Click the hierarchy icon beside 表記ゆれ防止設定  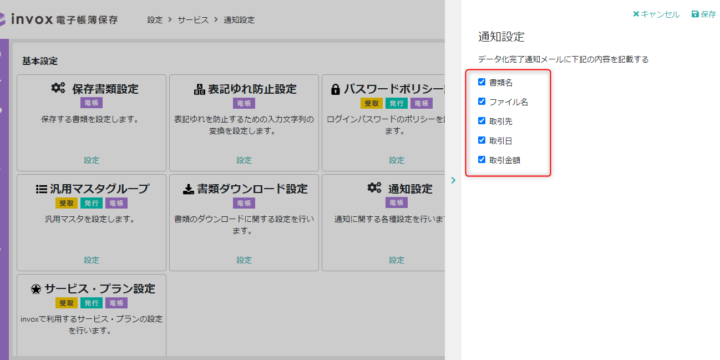(199, 89)
